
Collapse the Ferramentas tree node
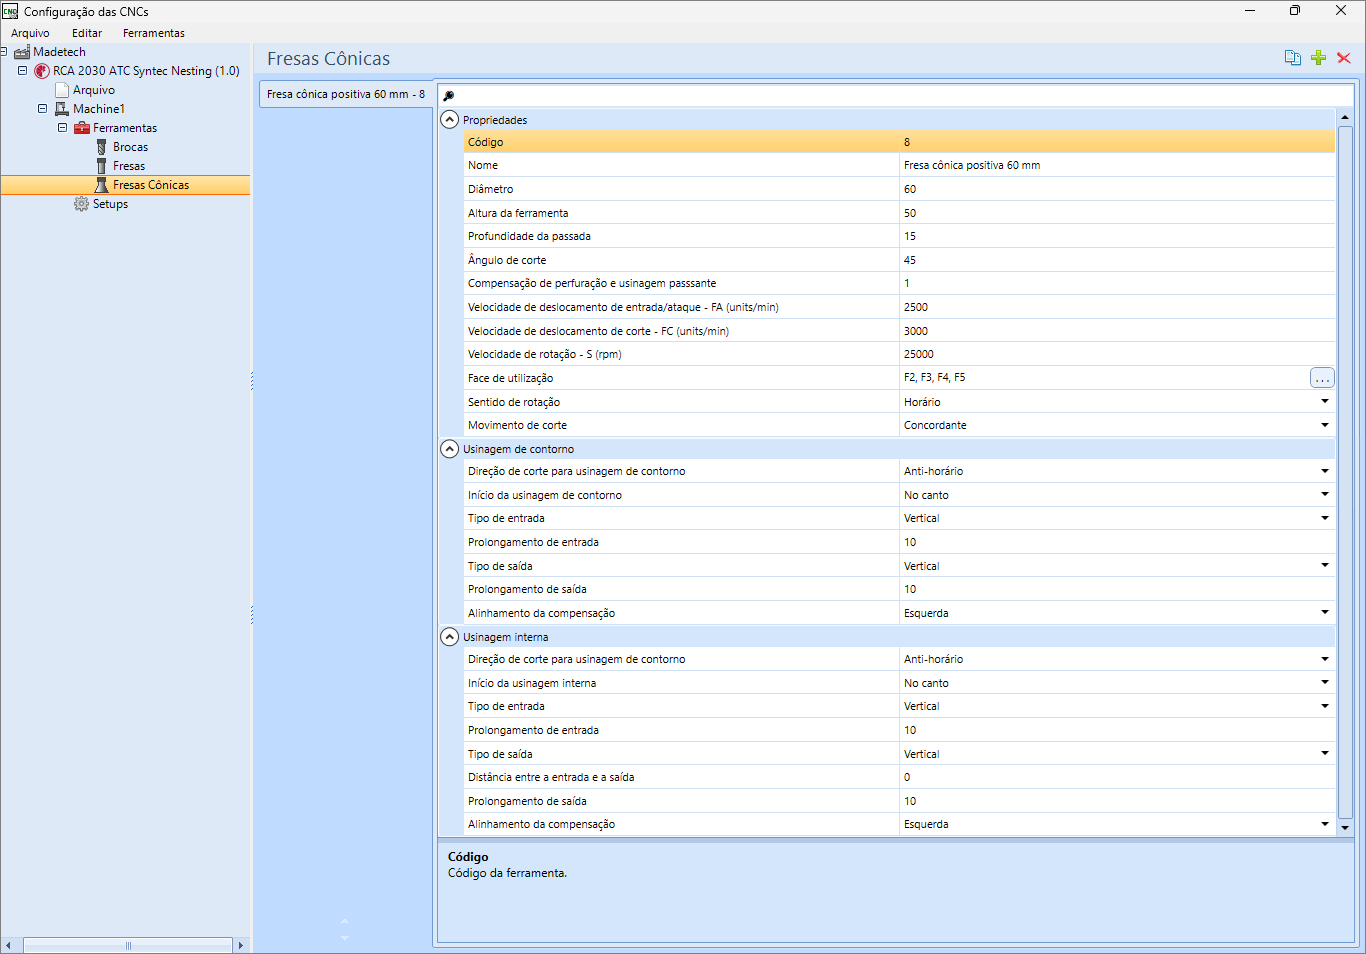point(63,128)
